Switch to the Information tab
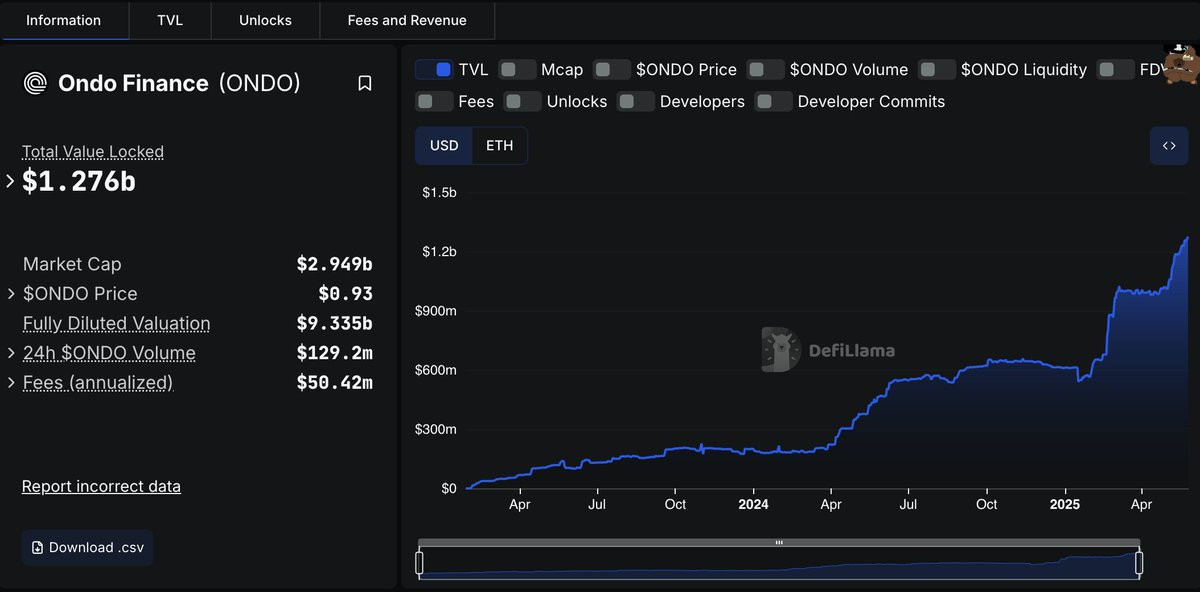This screenshot has width=1200, height=592. click(64, 20)
